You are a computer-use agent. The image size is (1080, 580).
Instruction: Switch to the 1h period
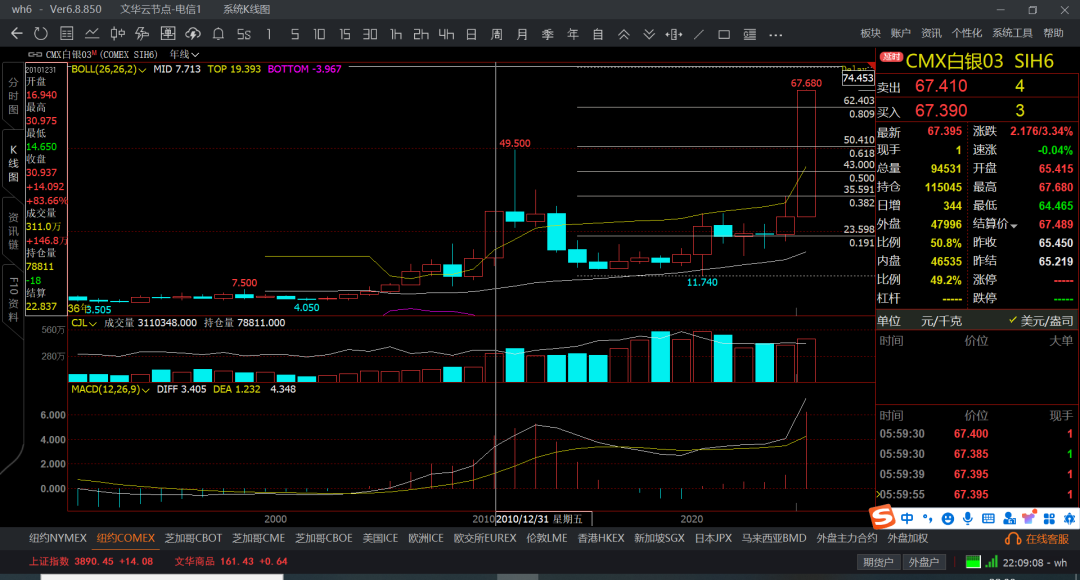click(x=396, y=34)
